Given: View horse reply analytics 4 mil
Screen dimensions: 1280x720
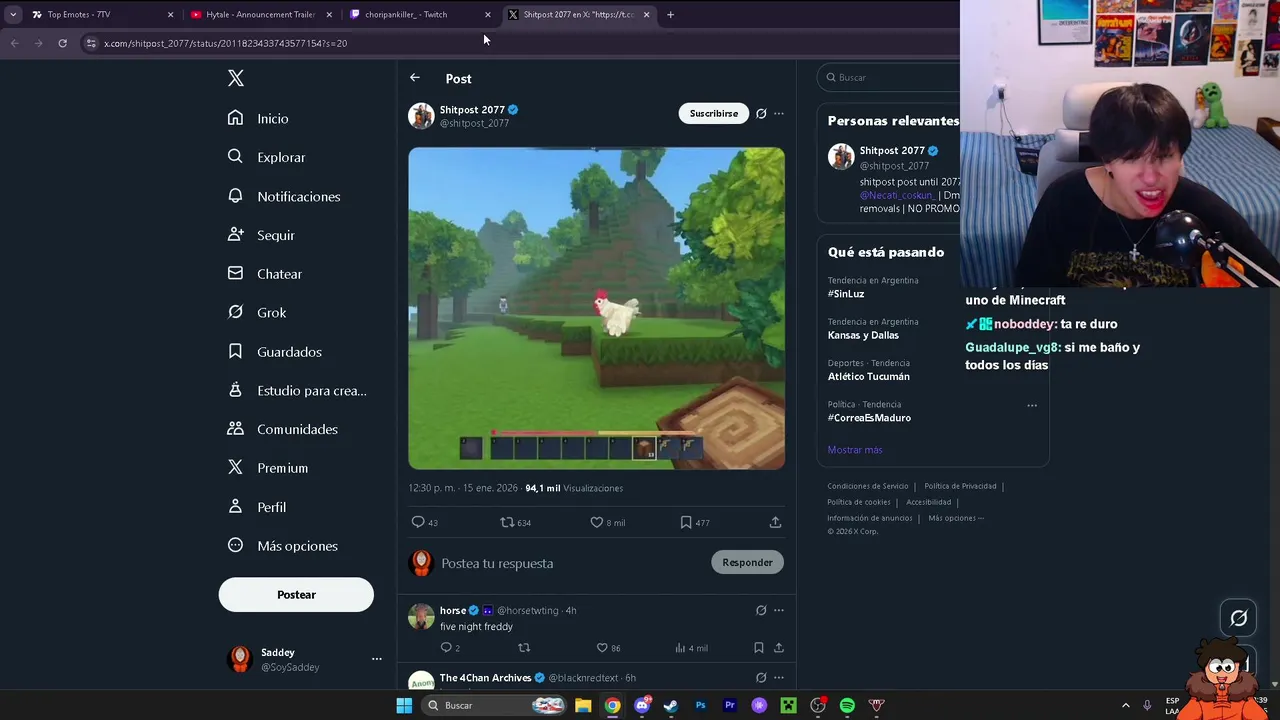Looking at the screenshot, I should tap(691, 647).
